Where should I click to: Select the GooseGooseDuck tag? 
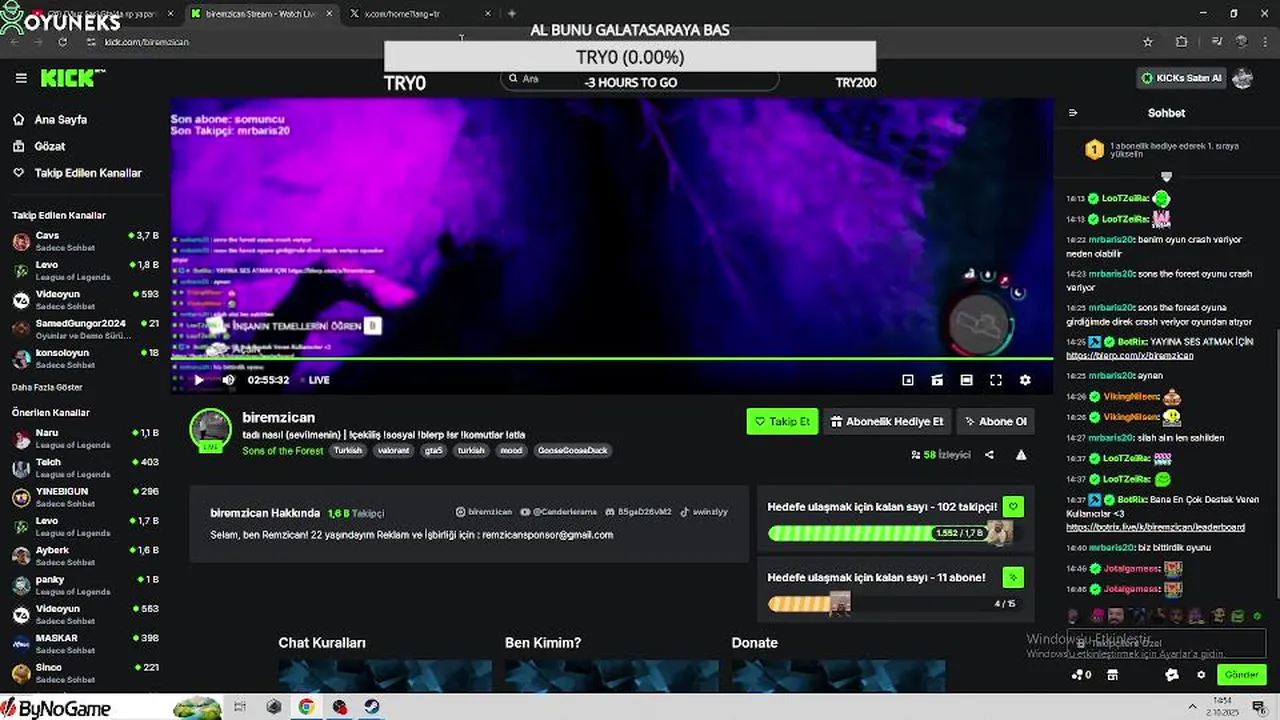(x=572, y=451)
